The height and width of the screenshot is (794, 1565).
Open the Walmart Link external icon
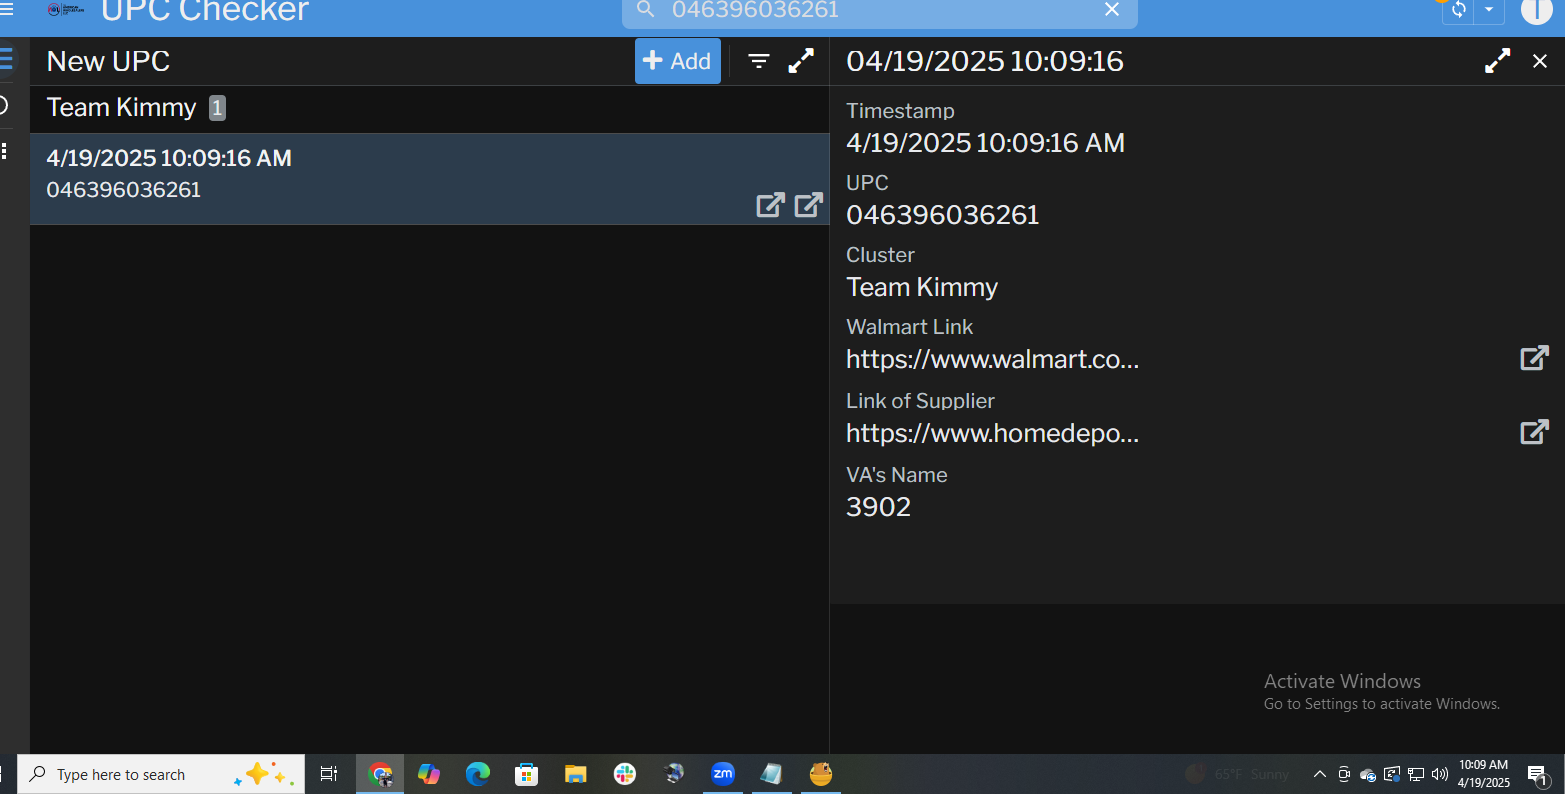coord(1534,358)
